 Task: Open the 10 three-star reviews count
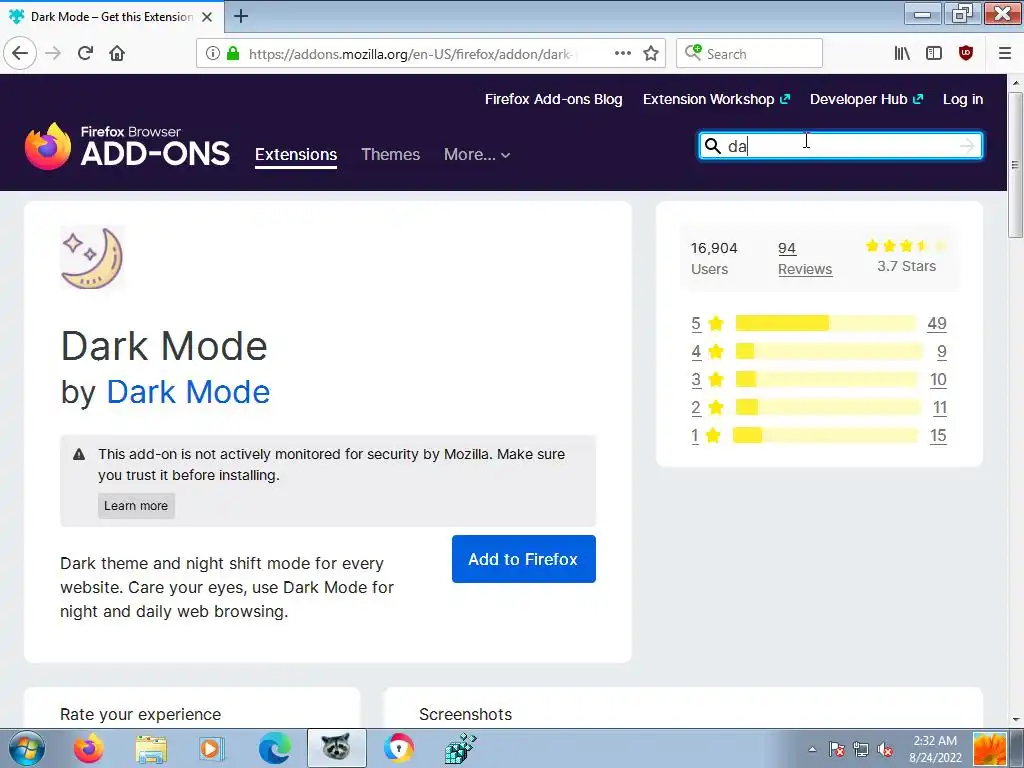(x=938, y=379)
